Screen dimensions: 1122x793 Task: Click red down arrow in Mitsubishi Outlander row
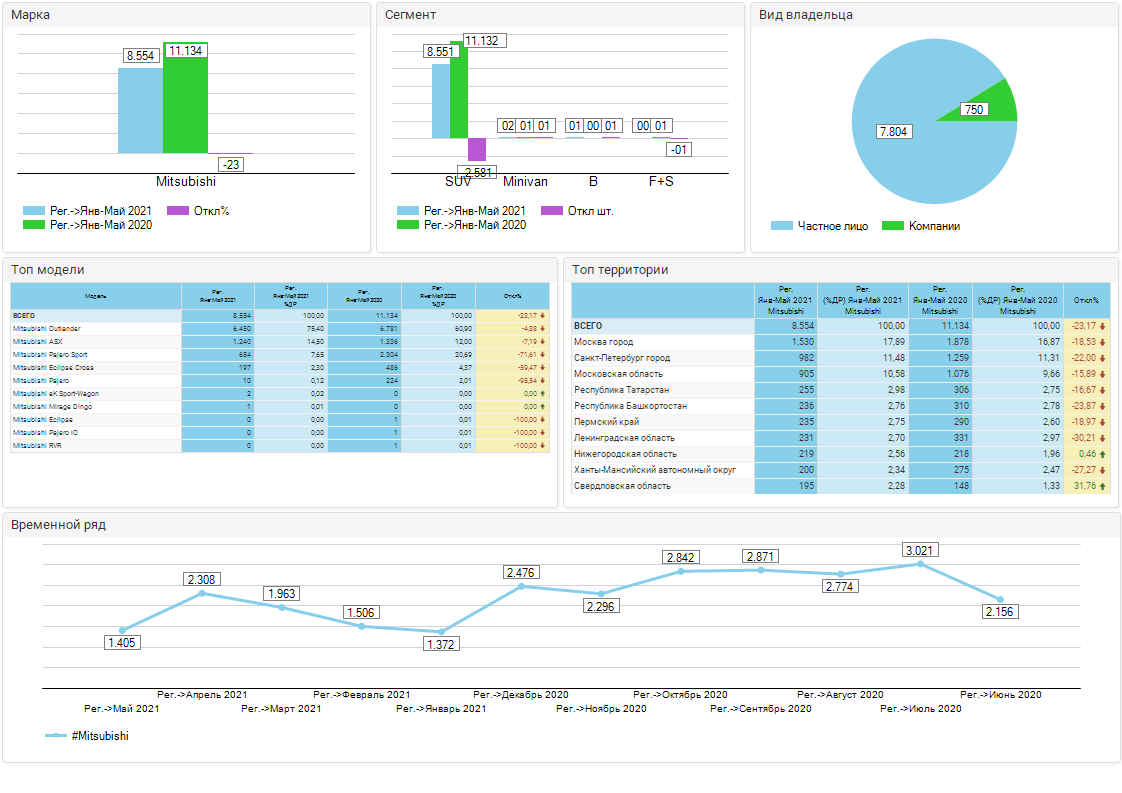(542, 329)
